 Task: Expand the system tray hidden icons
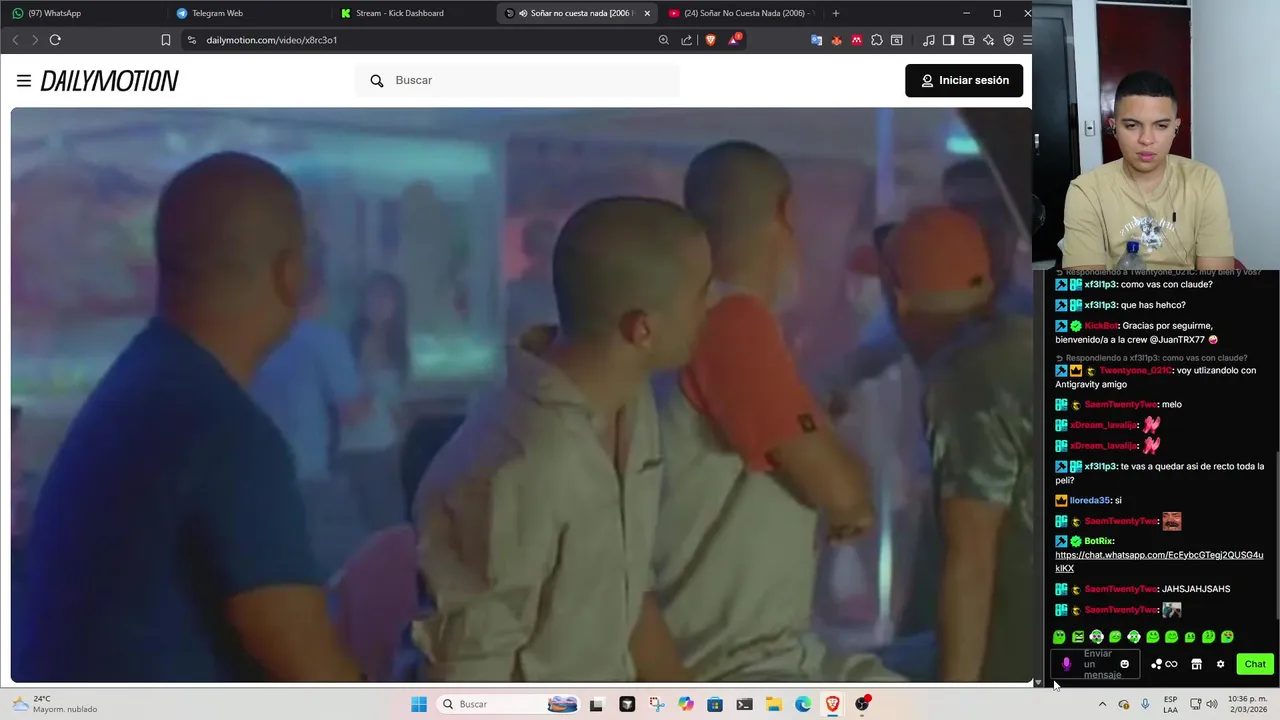point(1102,704)
